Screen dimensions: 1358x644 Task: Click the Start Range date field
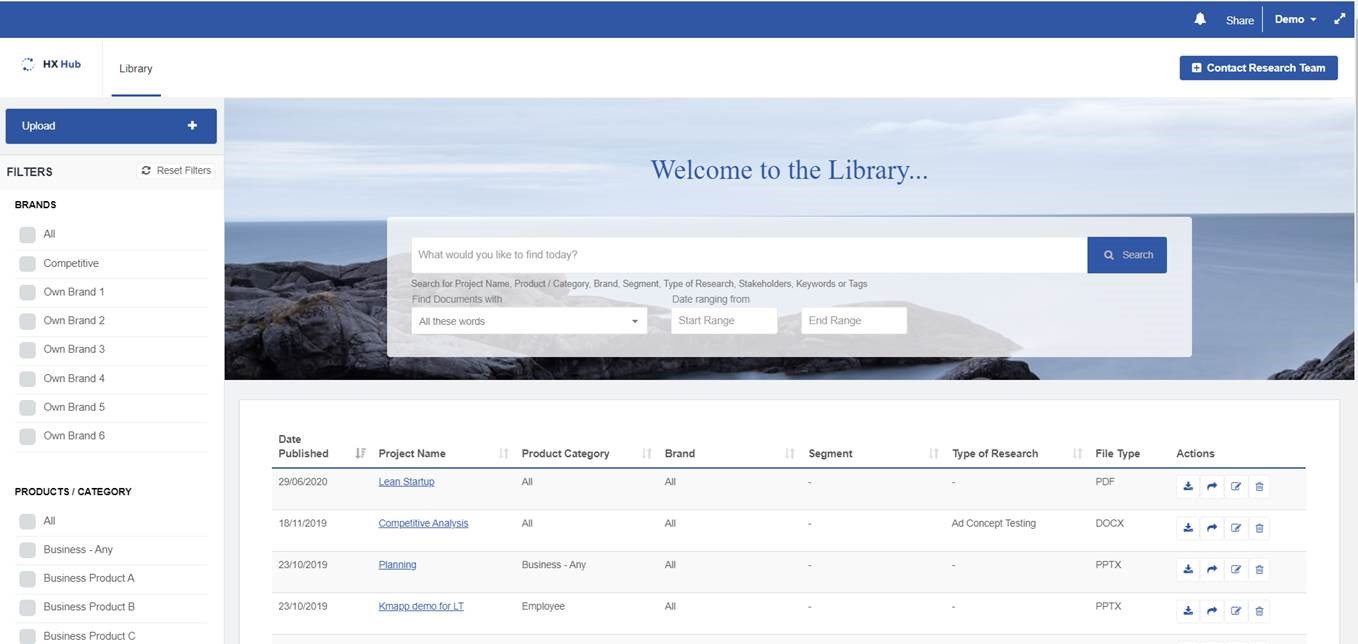click(724, 321)
